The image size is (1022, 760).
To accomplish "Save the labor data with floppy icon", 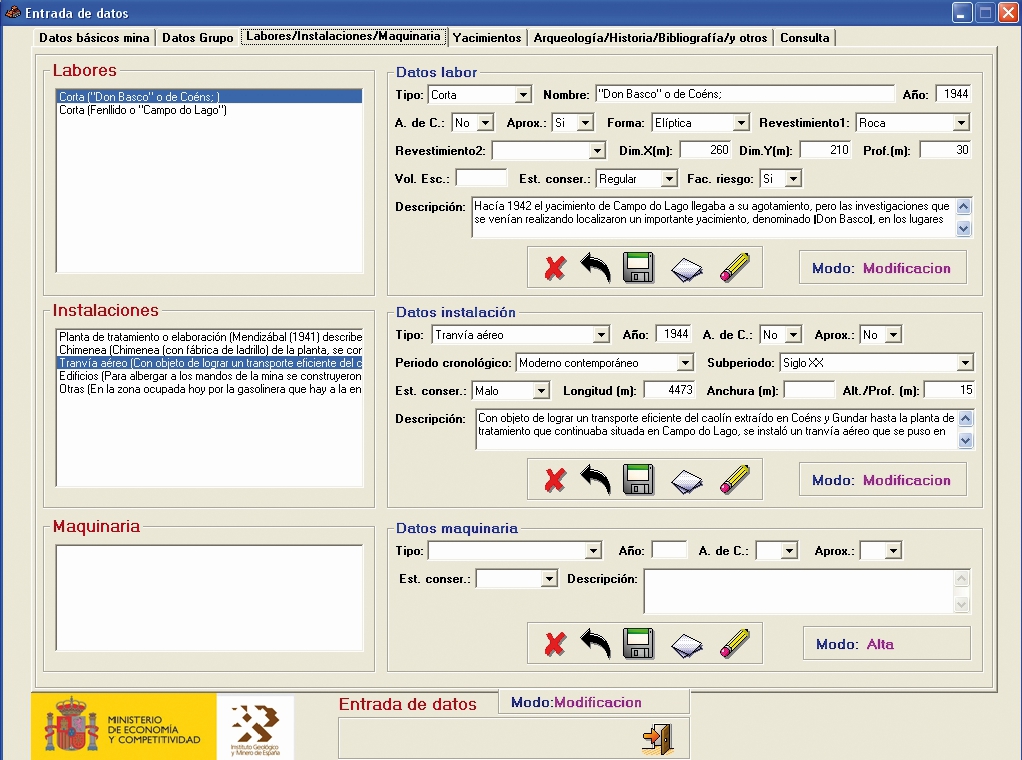I will click(638, 268).
